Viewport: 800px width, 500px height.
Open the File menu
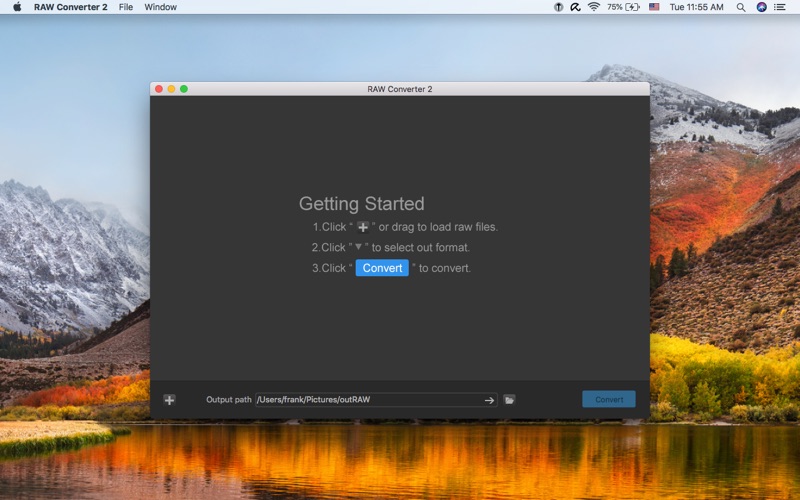coord(125,7)
